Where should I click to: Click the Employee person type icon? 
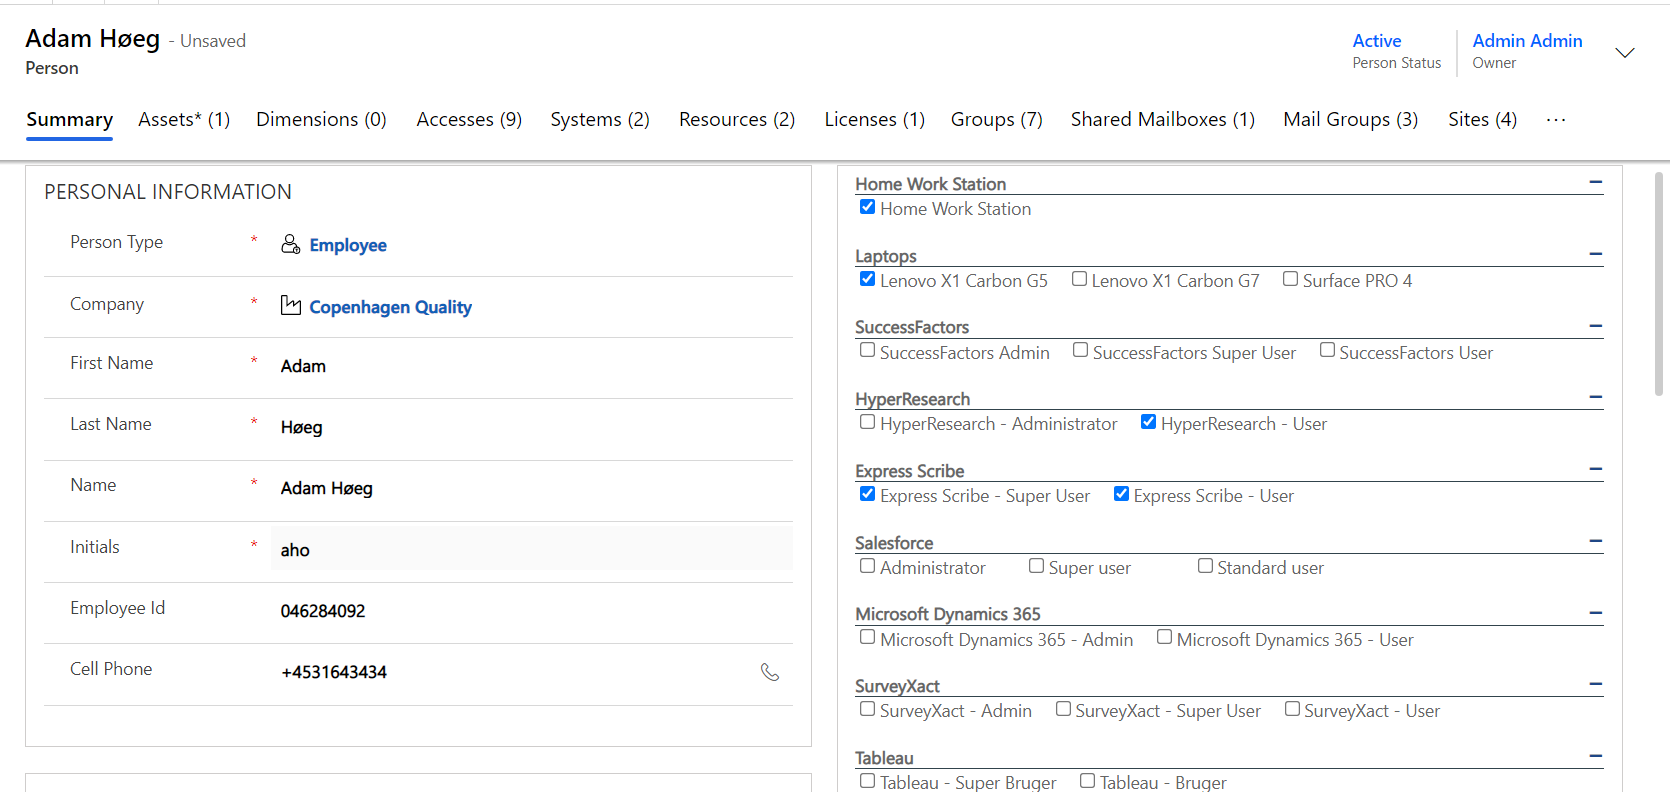click(x=290, y=245)
